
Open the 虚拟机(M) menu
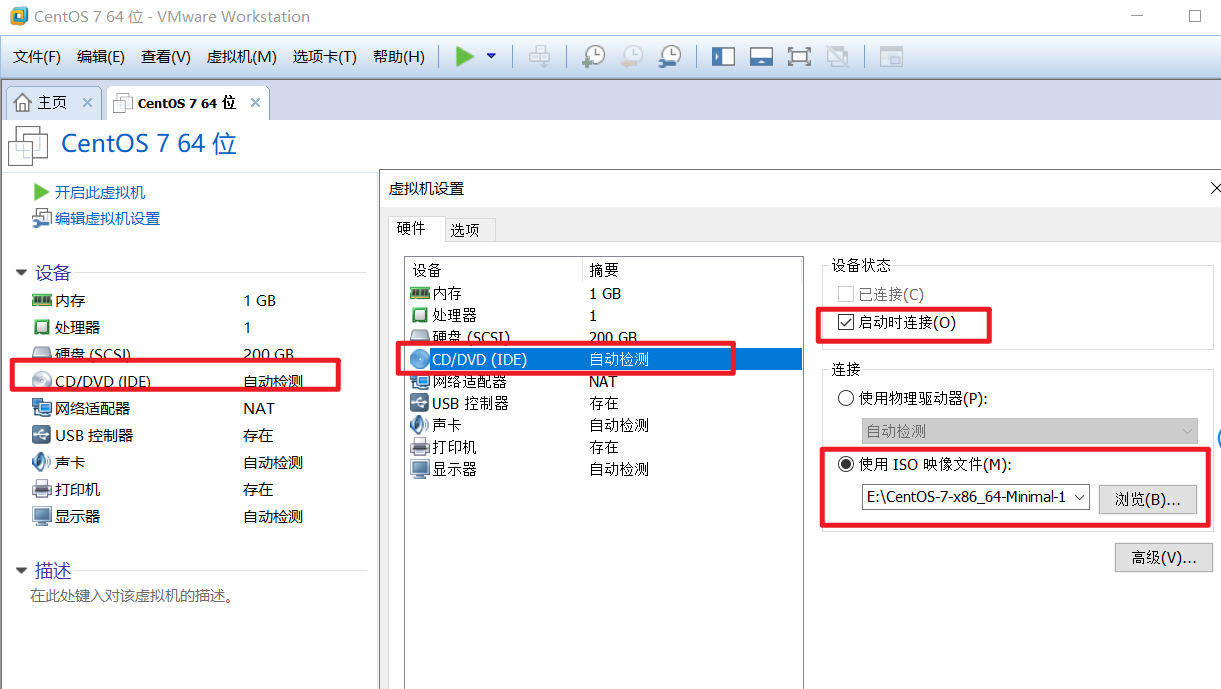coord(242,57)
